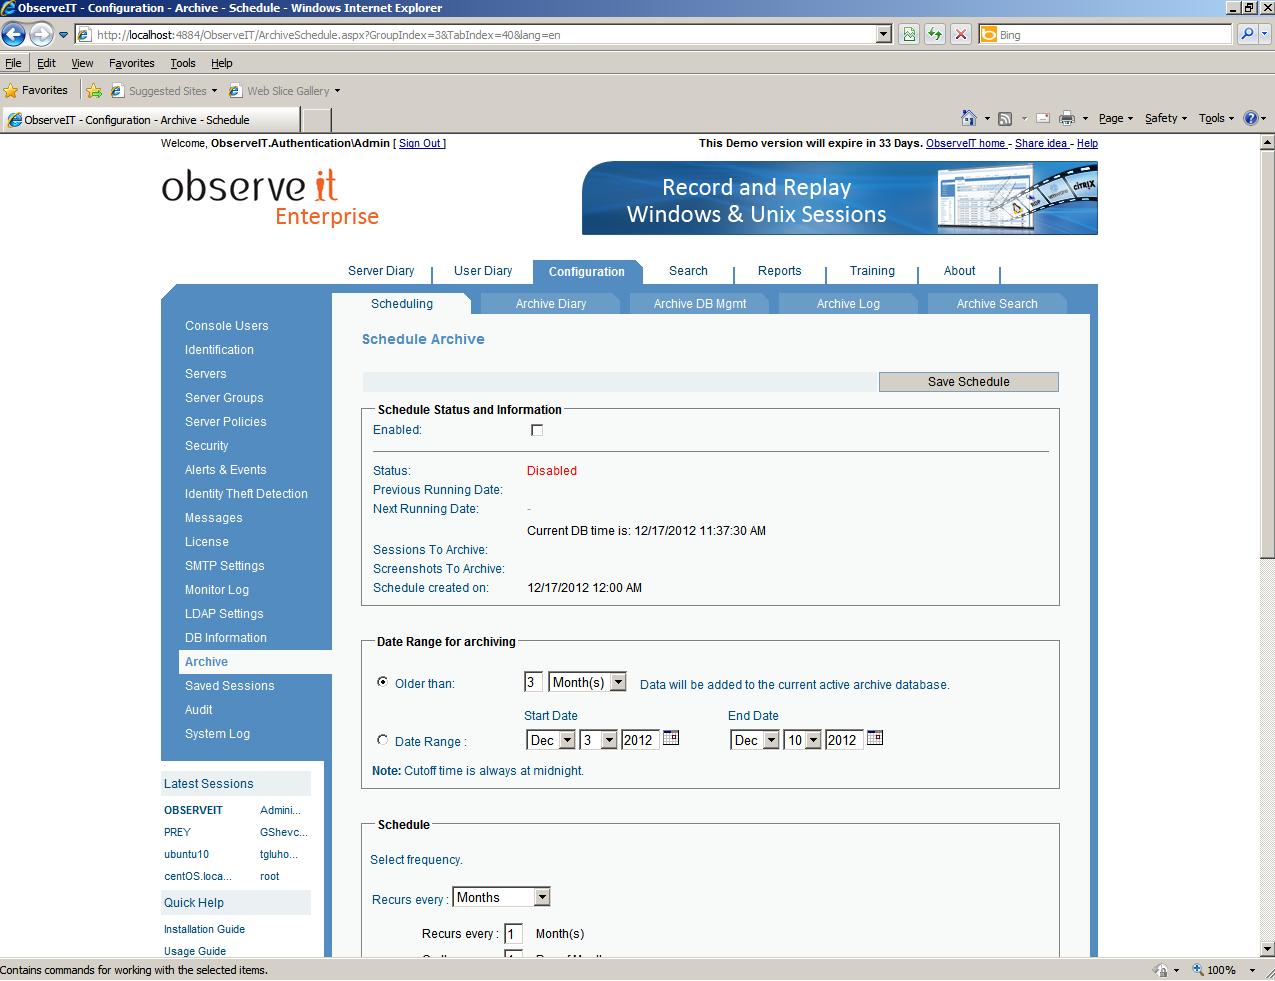1275x981 pixels.
Task: Open the End Date calendar picker icon
Action: click(875, 738)
